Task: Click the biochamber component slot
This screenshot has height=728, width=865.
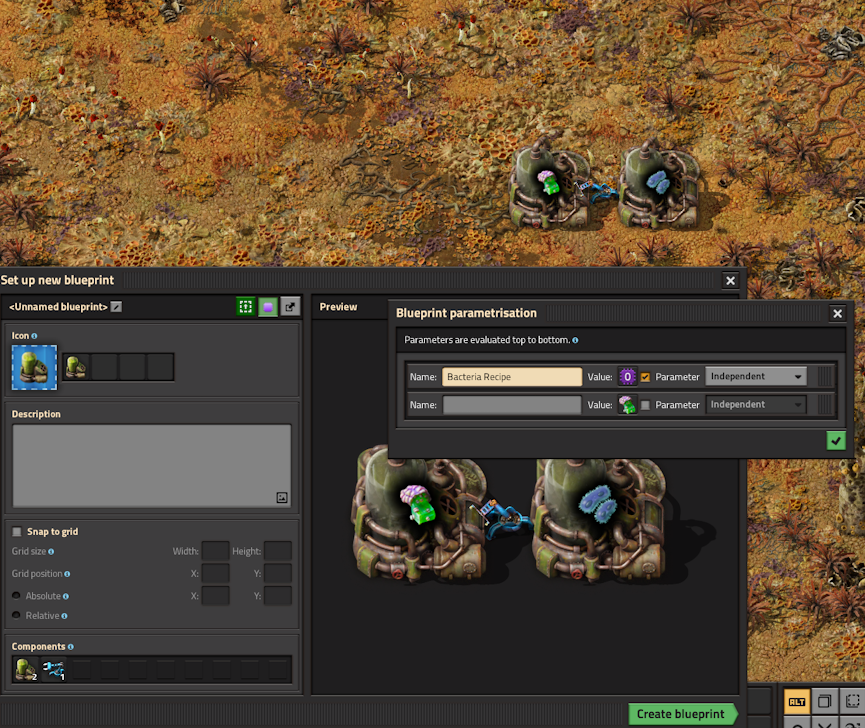Action: (x=26, y=670)
